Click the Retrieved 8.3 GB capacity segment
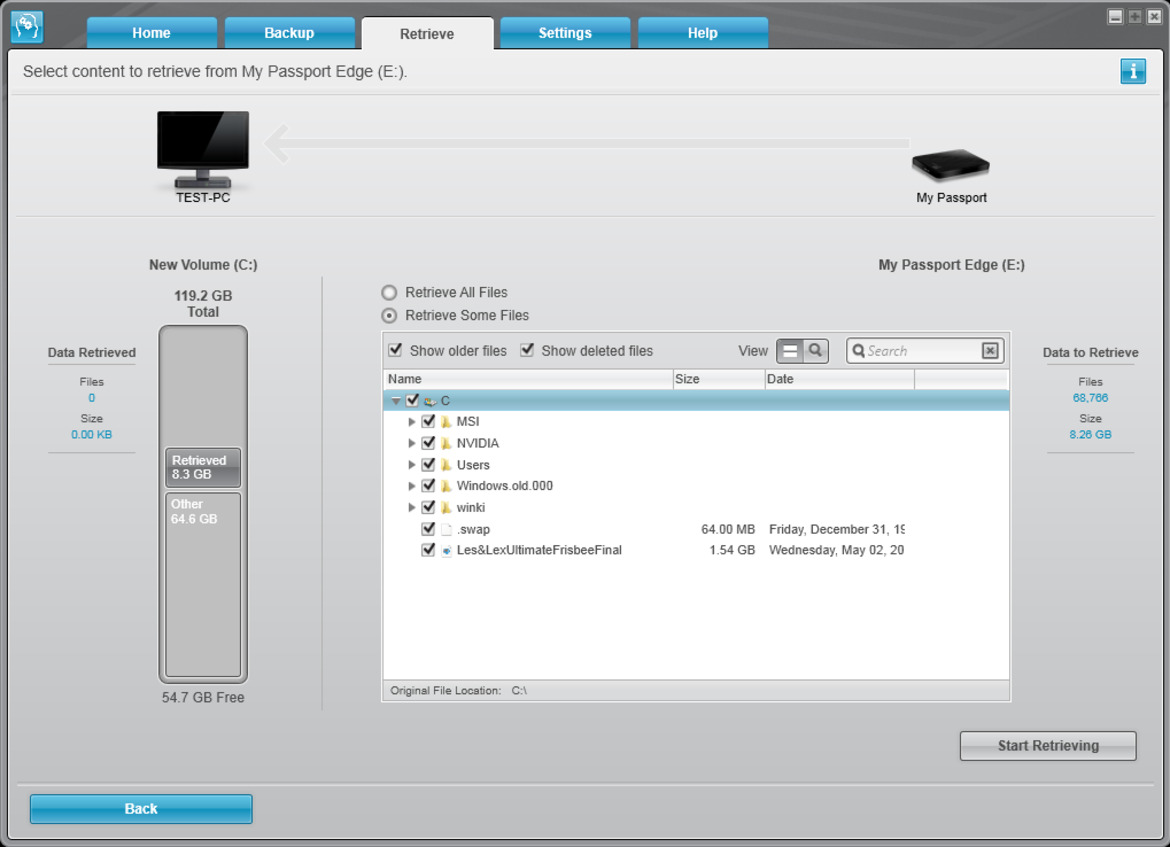 click(x=203, y=467)
